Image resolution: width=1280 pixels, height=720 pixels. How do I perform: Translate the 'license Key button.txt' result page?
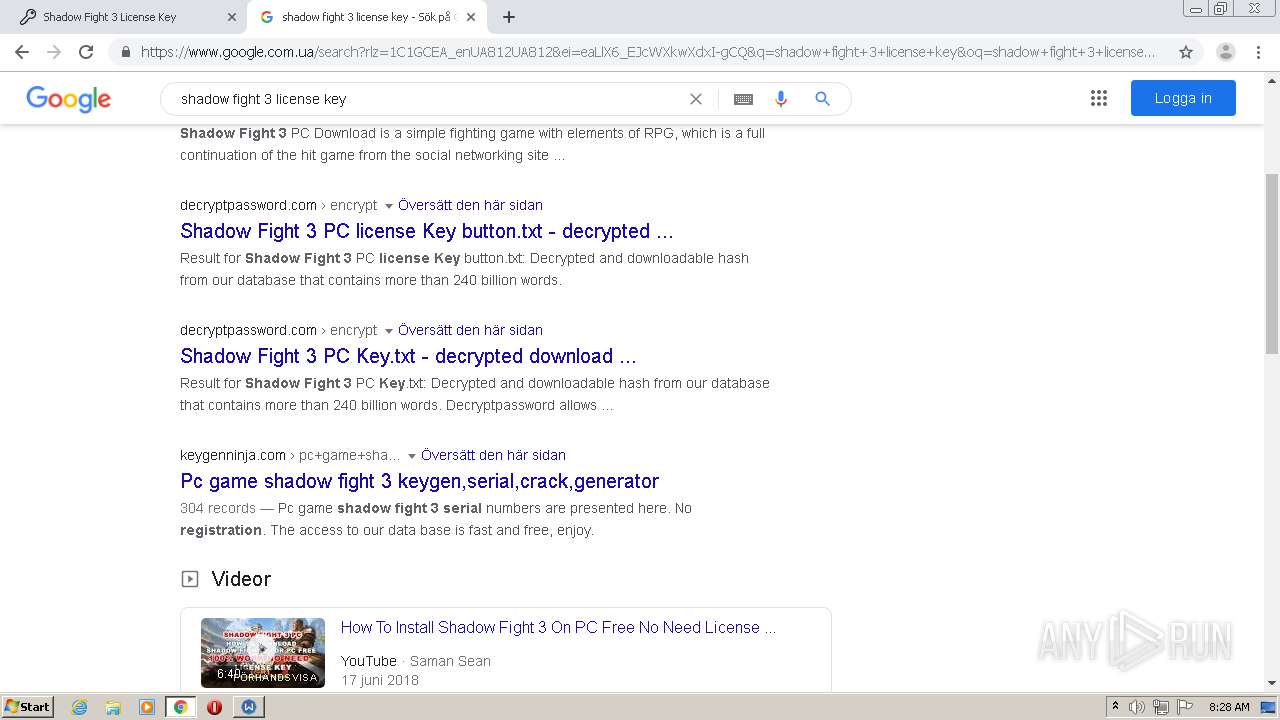pos(470,205)
